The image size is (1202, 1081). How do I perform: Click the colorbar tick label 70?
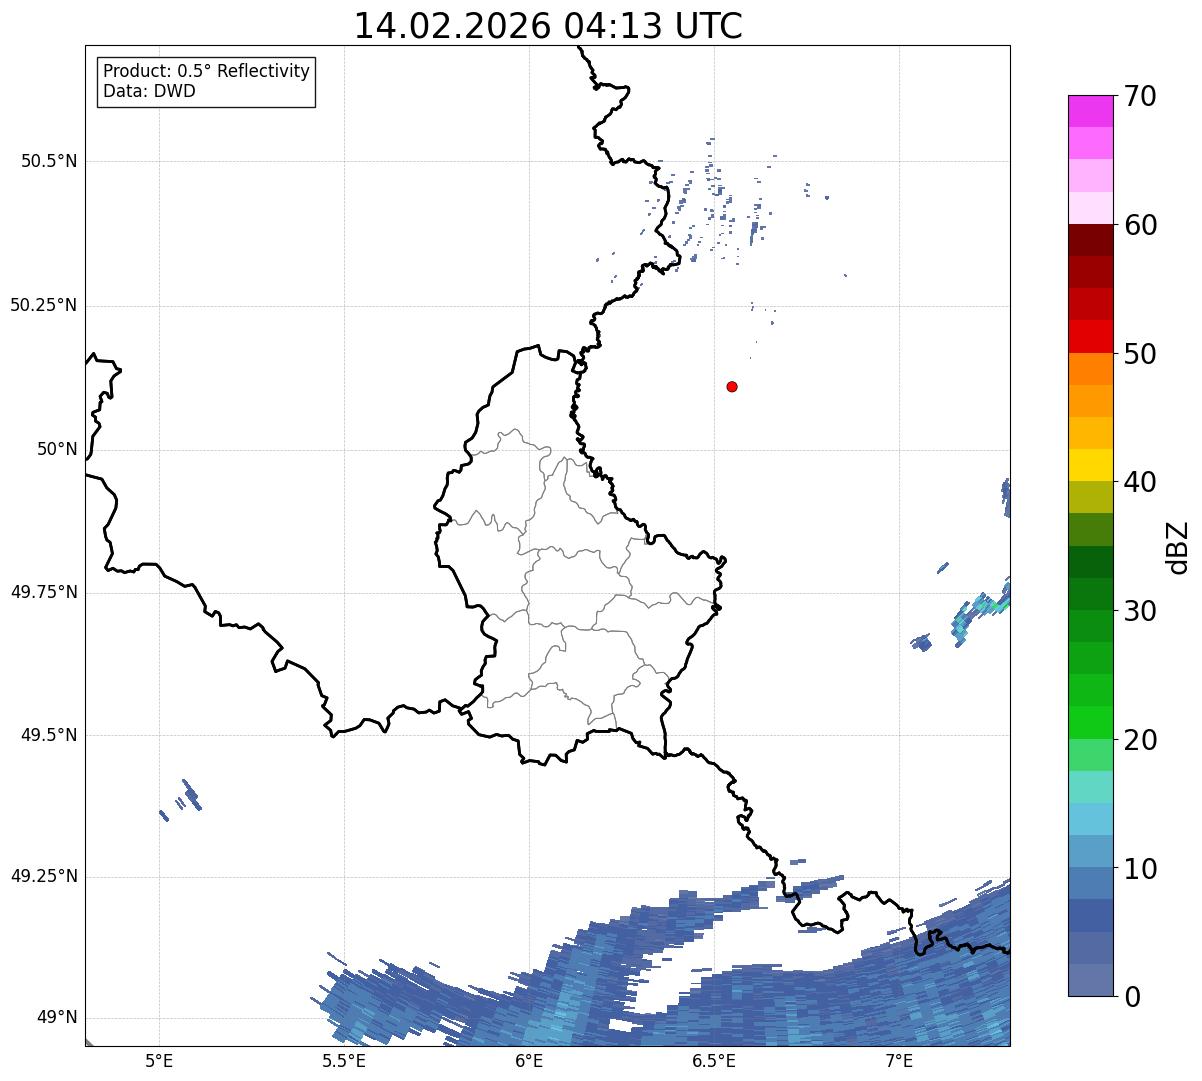click(x=1140, y=96)
